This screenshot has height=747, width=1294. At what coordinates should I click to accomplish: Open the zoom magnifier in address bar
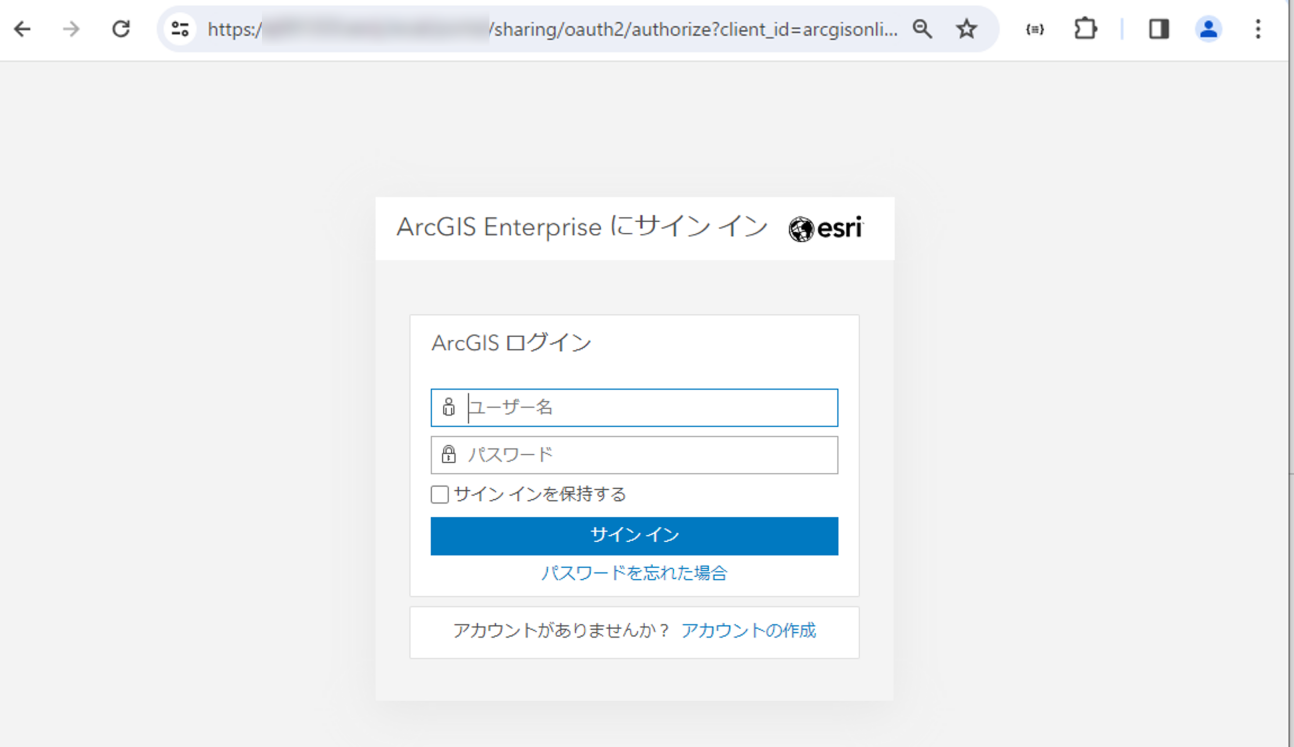[922, 29]
